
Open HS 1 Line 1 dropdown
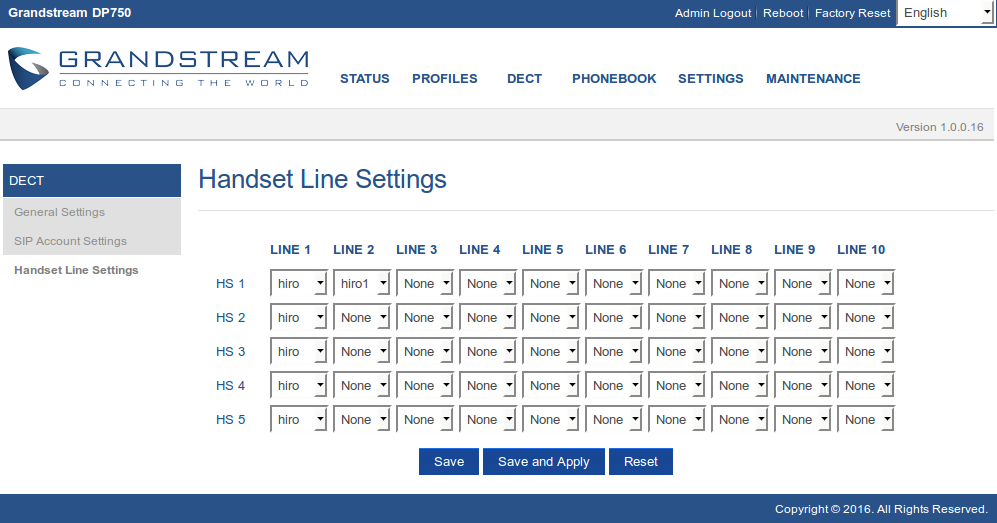pyautogui.click(x=299, y=284)
